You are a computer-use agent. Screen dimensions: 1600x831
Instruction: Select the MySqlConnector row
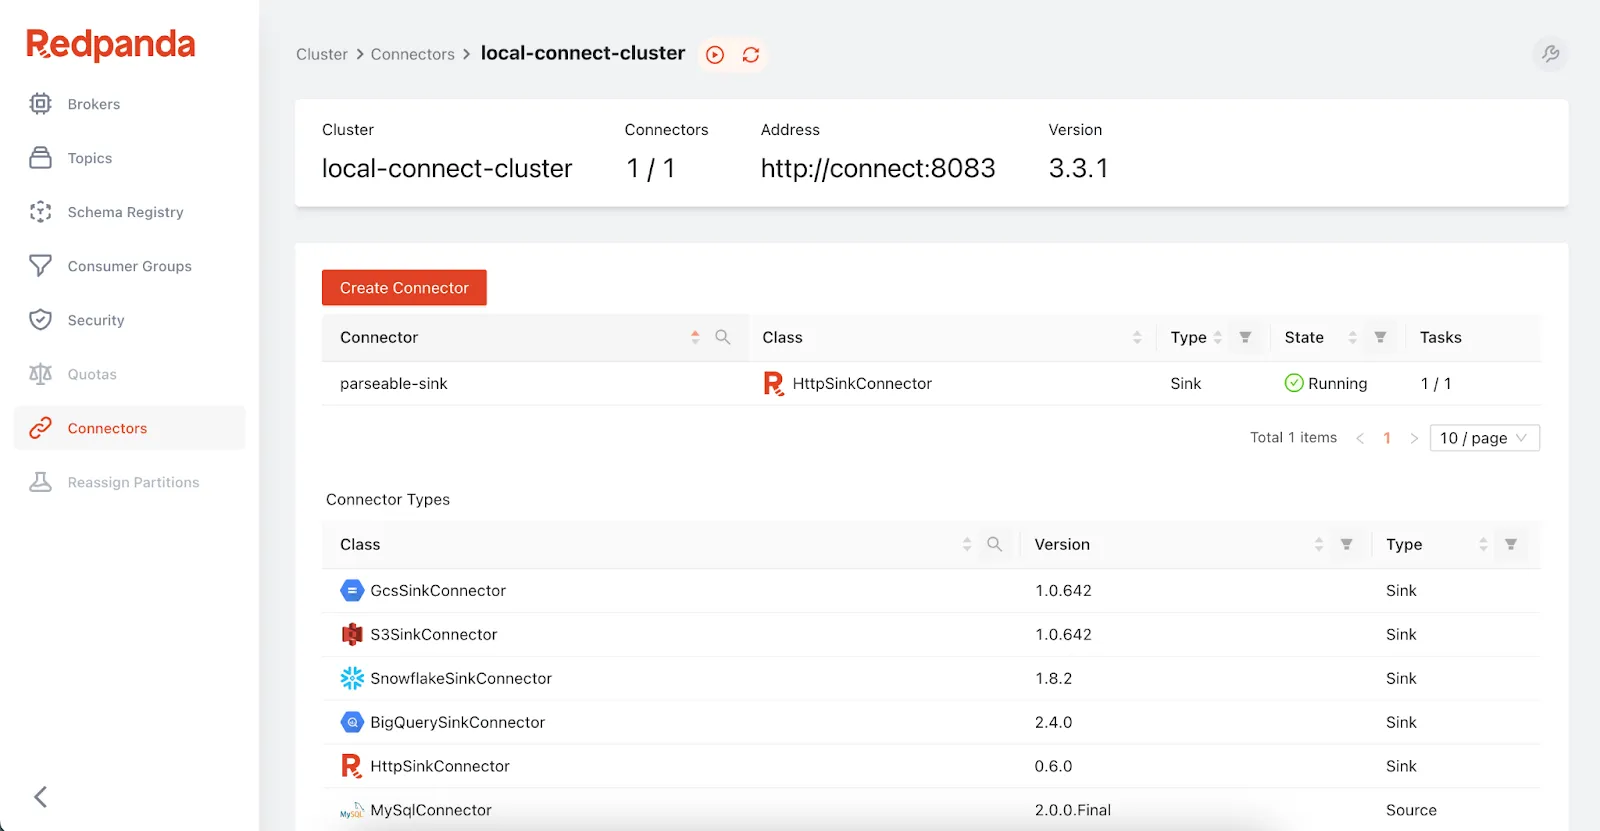[931, 810]
